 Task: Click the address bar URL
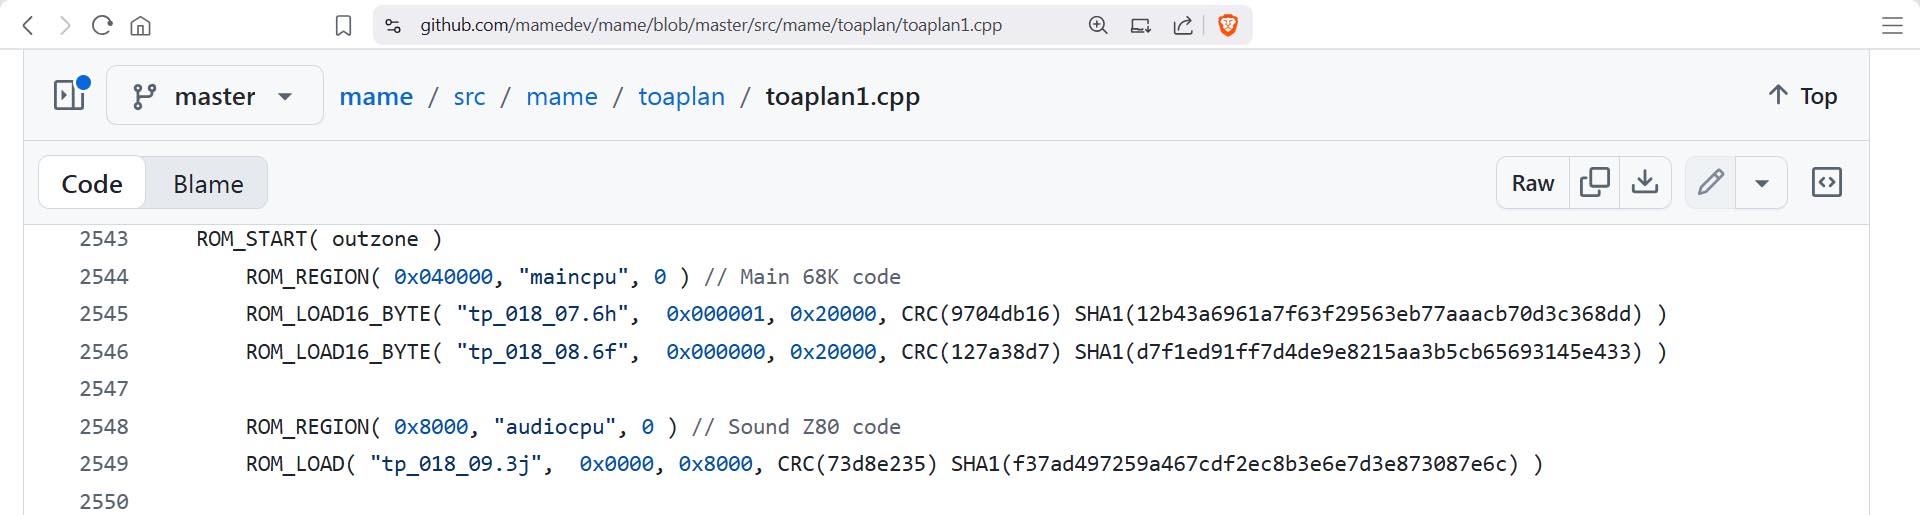coord(710,25)
